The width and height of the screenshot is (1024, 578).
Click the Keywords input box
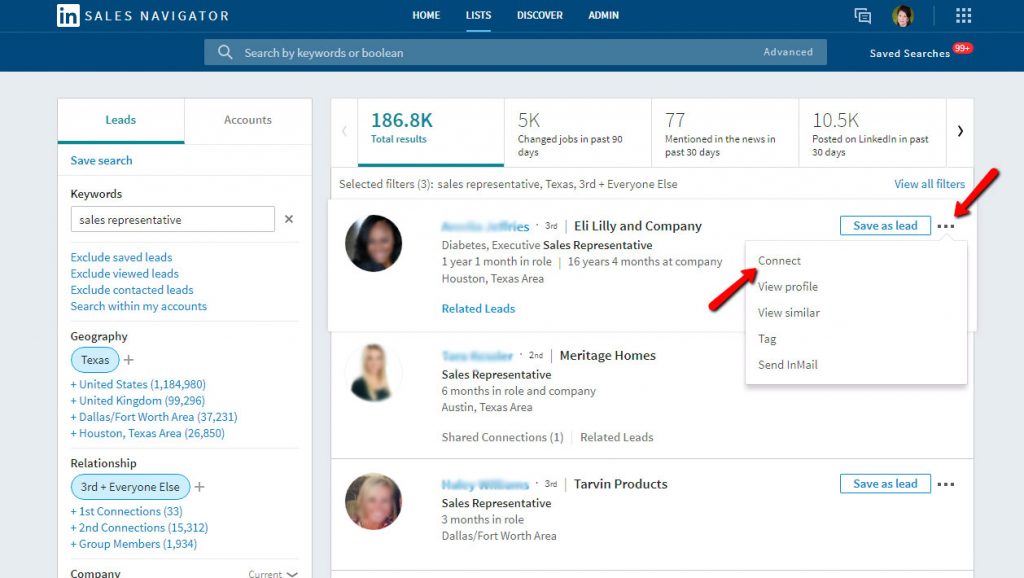point(172,219)
